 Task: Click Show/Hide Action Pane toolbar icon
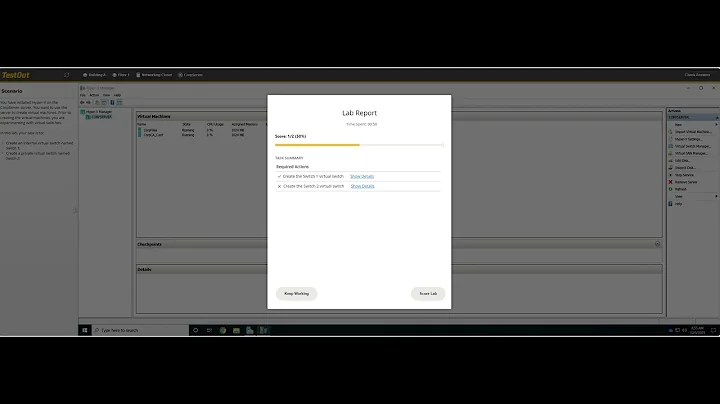[119, 102]
